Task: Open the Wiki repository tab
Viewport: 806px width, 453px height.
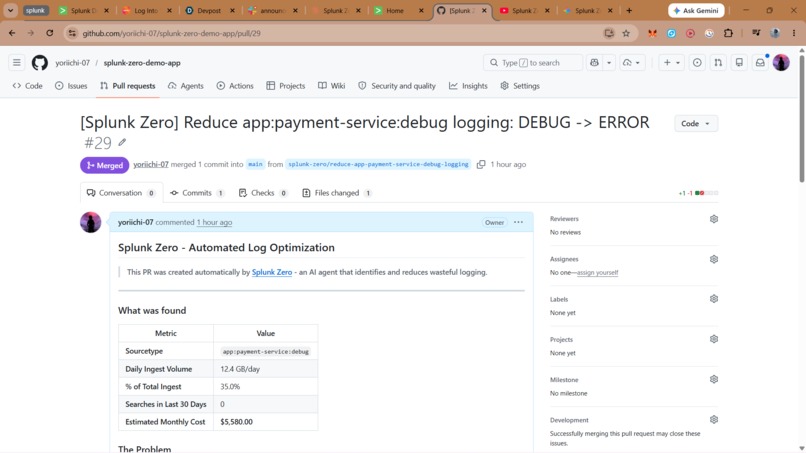Action: point(332,86)
